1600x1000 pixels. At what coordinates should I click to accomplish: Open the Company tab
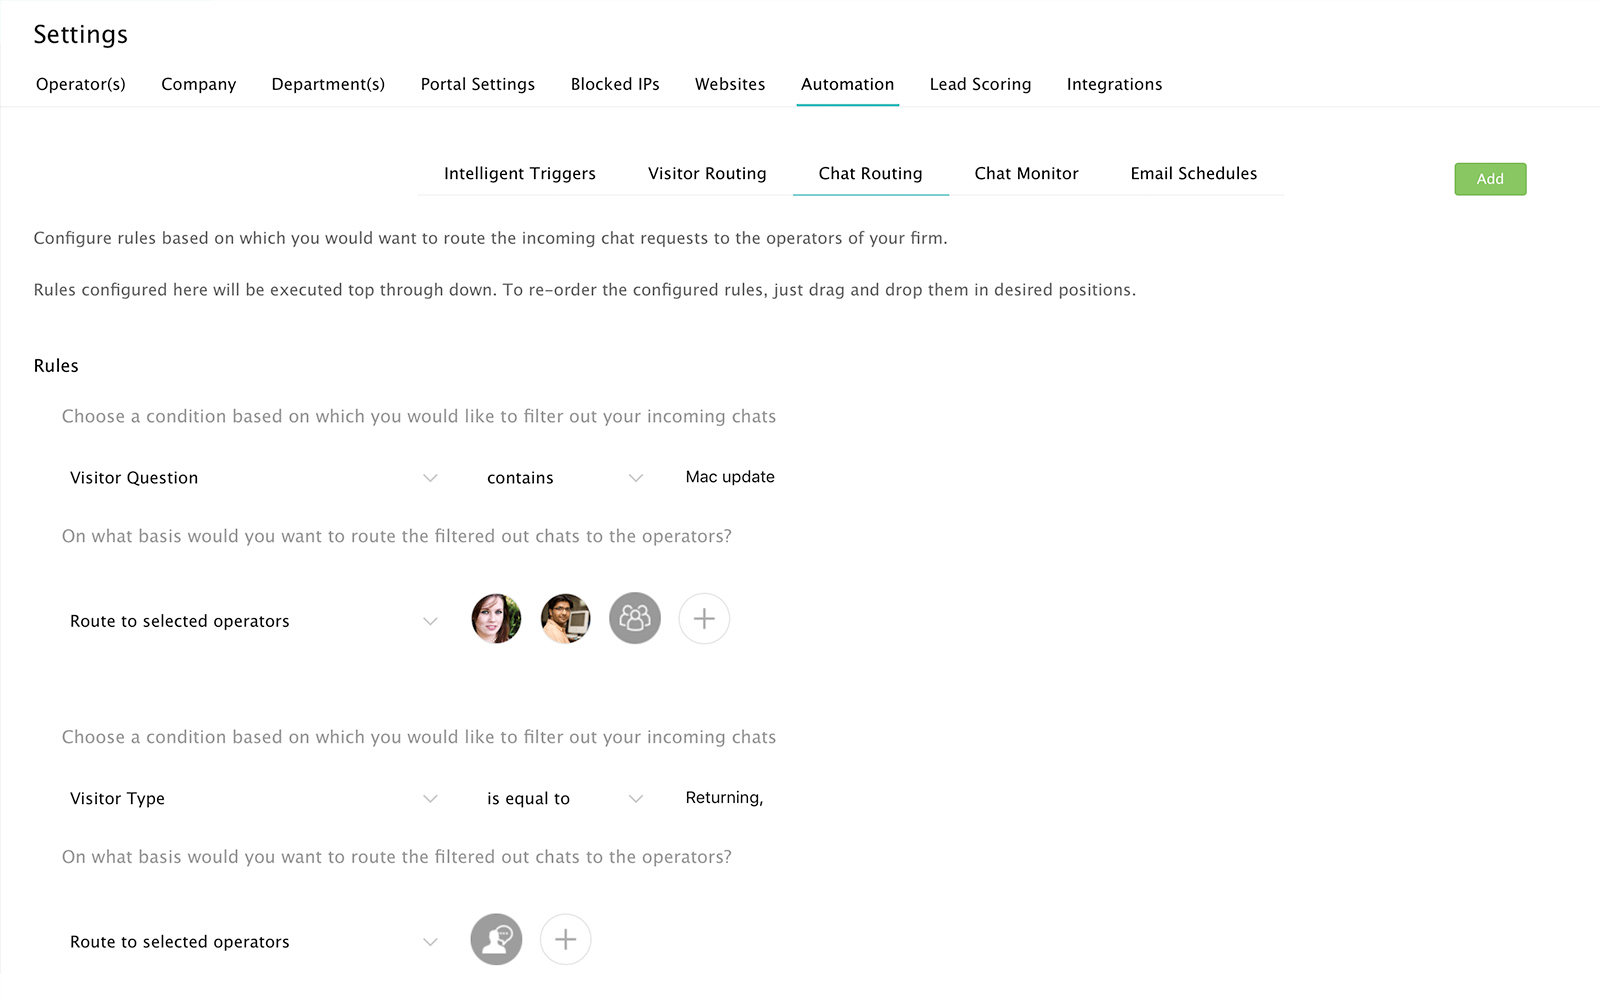pos(199,84)
